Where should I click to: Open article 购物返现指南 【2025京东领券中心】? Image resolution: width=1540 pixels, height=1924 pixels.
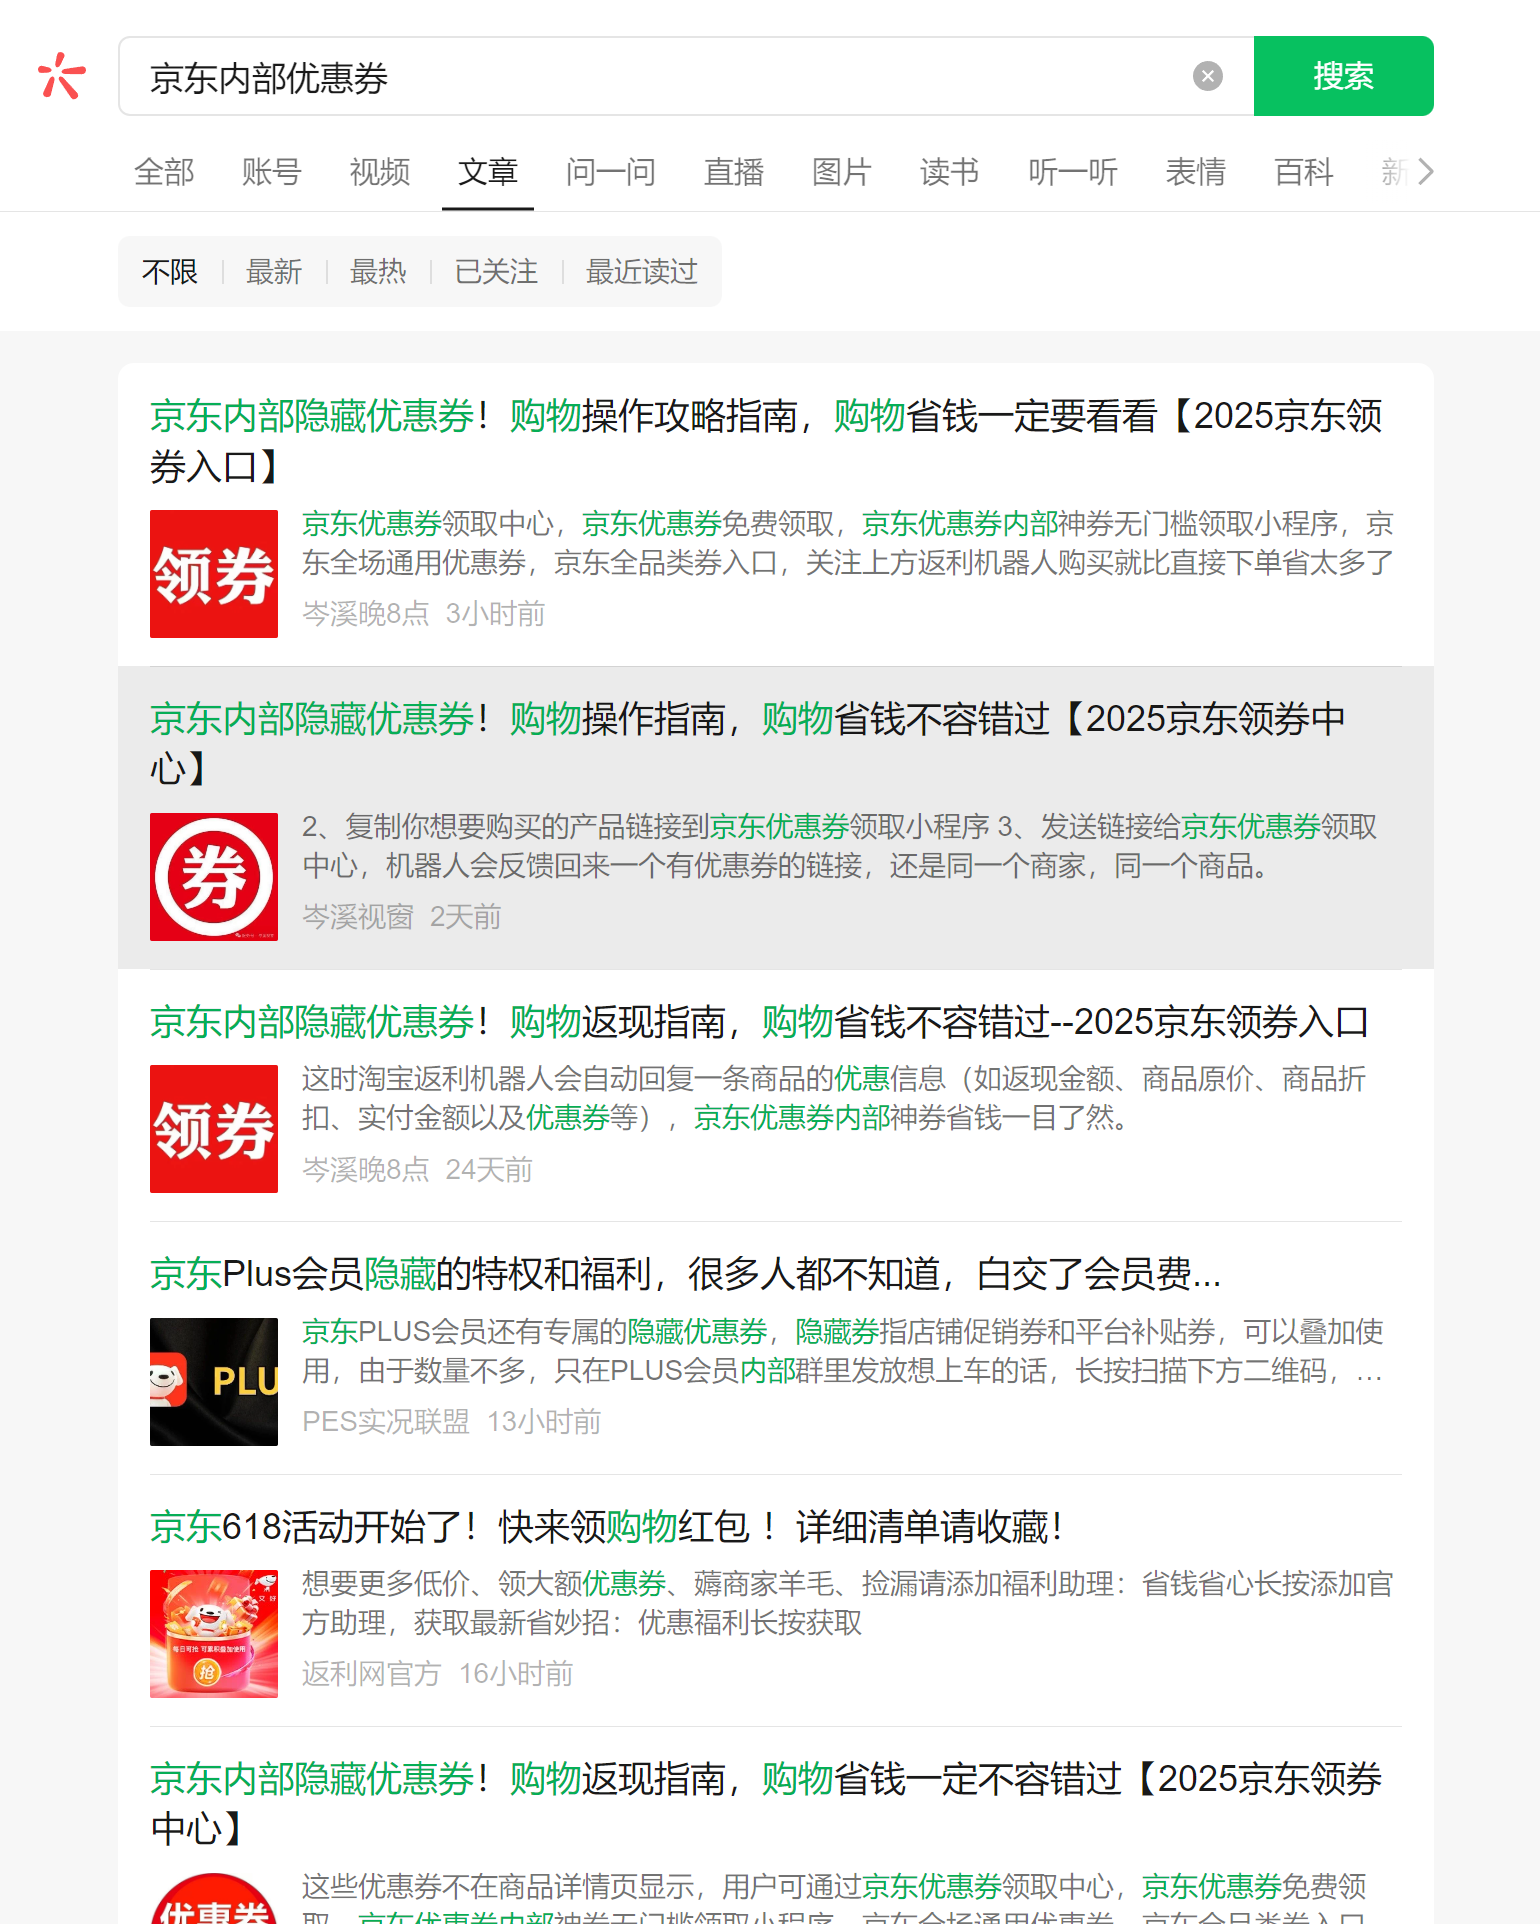click(766, 1804)
